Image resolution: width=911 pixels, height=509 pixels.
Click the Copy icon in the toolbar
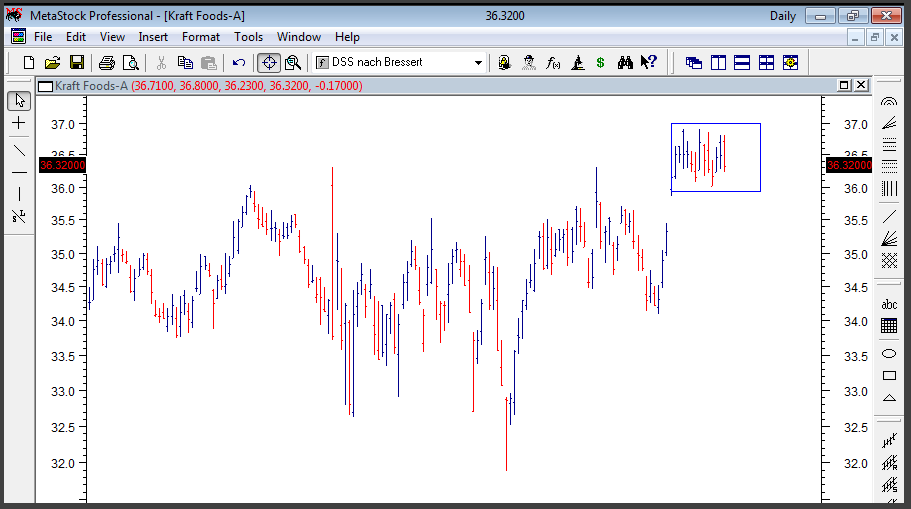point(185,63)
